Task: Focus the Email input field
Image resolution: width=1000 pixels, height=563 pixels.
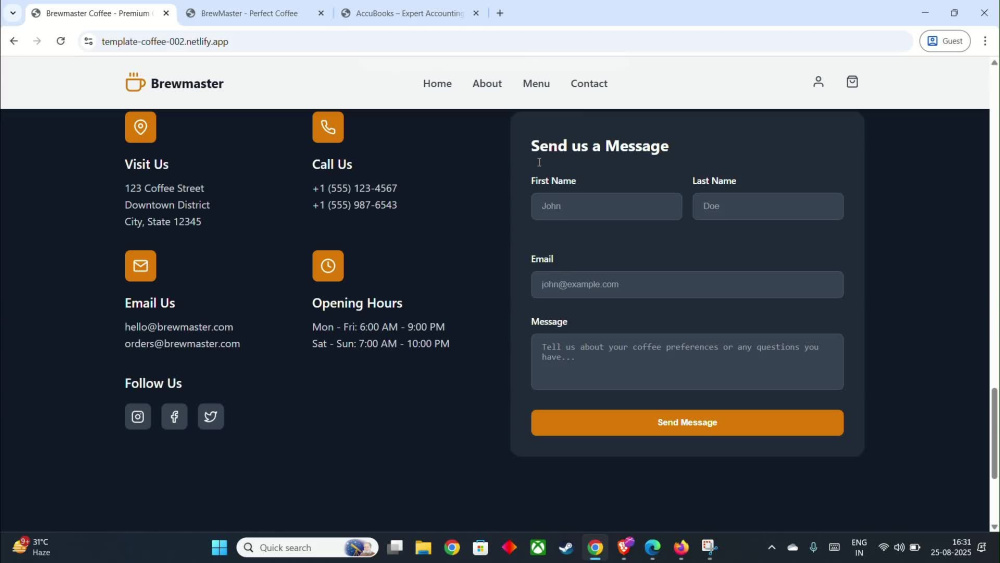Action: tap(687, 284)
